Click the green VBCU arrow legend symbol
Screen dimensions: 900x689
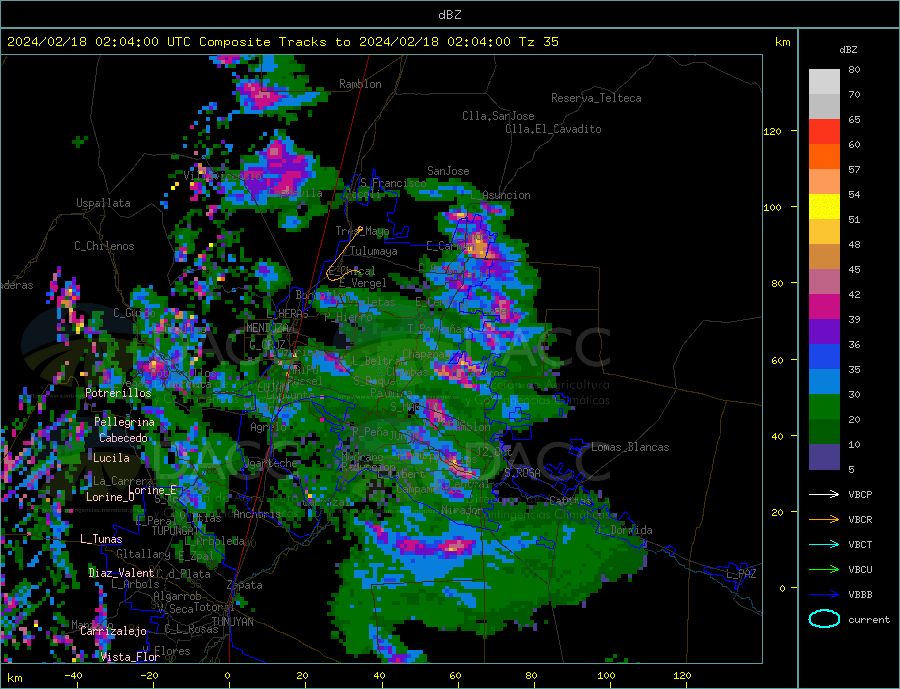coord(824,570)
